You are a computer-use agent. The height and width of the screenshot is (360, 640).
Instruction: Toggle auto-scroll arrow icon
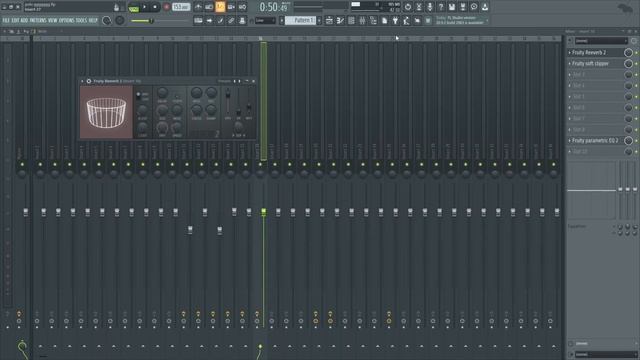[x=209, y=20]
